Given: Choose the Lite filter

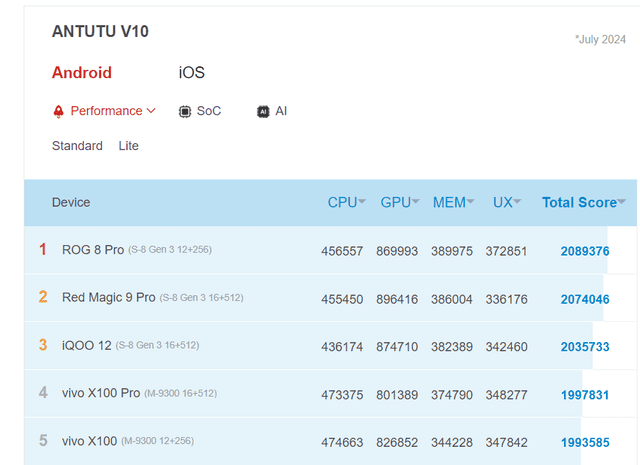Looking at the screenshot, I should tap(129, 146).
